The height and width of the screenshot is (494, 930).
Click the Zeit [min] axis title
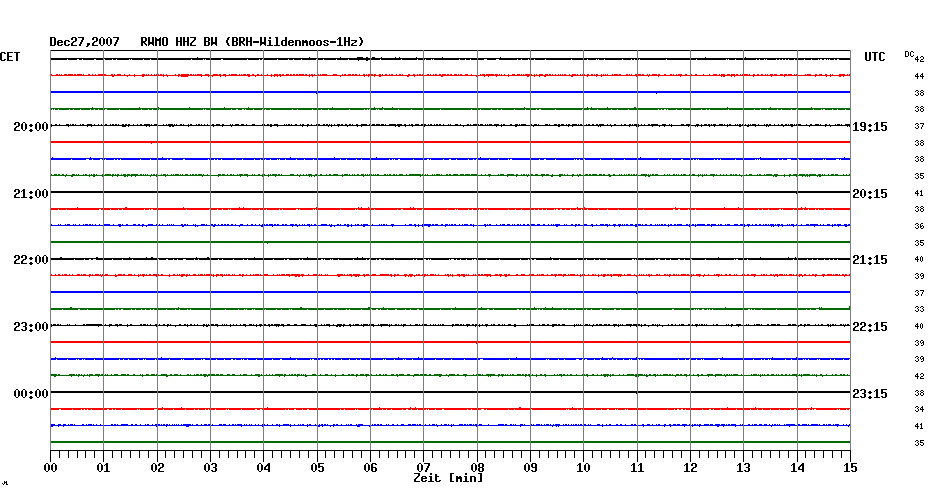448,478
